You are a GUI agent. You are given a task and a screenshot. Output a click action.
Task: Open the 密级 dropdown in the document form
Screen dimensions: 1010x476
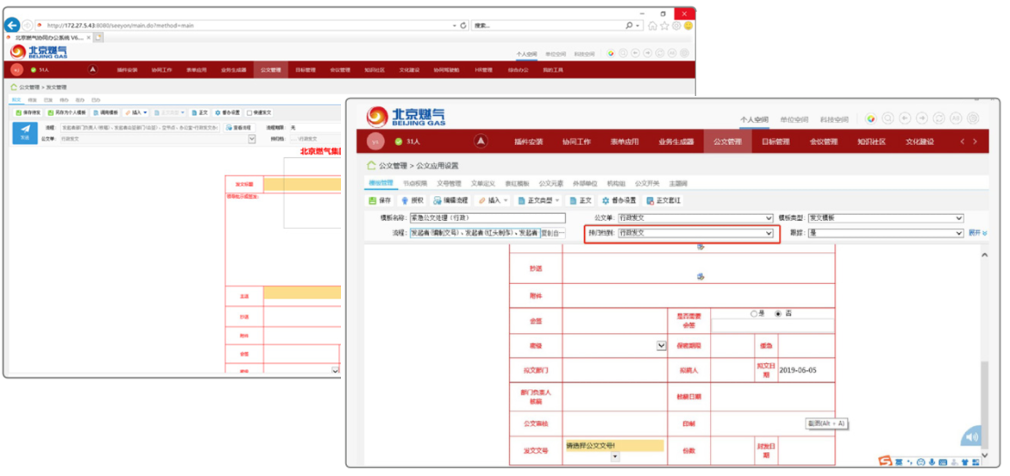[x=662, y=346]
